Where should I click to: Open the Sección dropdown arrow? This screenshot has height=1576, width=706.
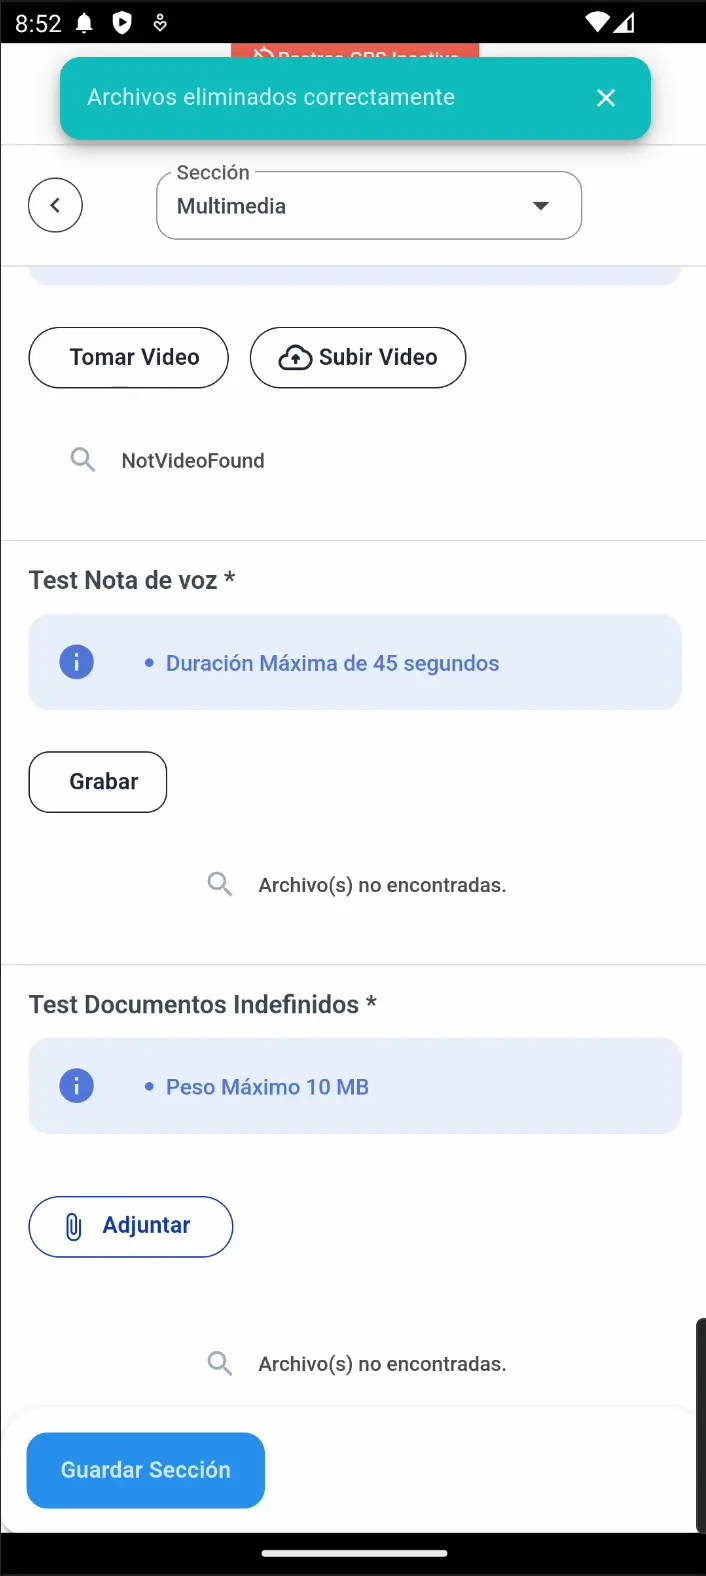point(541,206)
